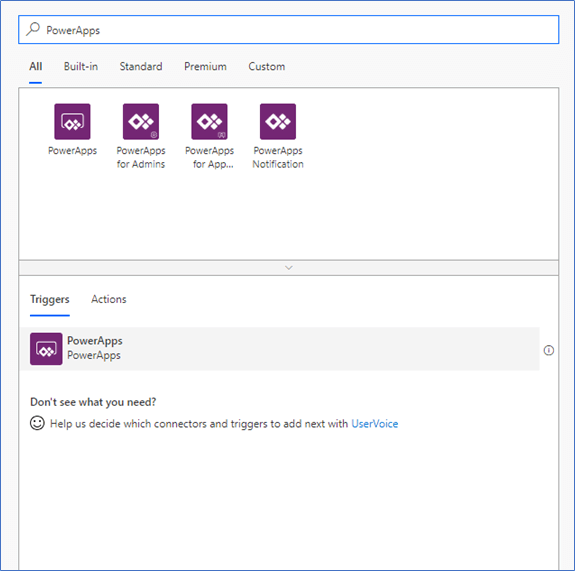Select the PowerApps trigger title text

(x=95, y=341)
